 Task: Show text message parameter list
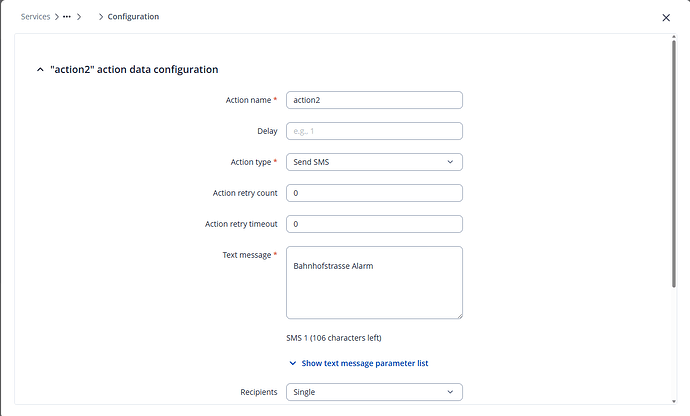click(359, 363)
